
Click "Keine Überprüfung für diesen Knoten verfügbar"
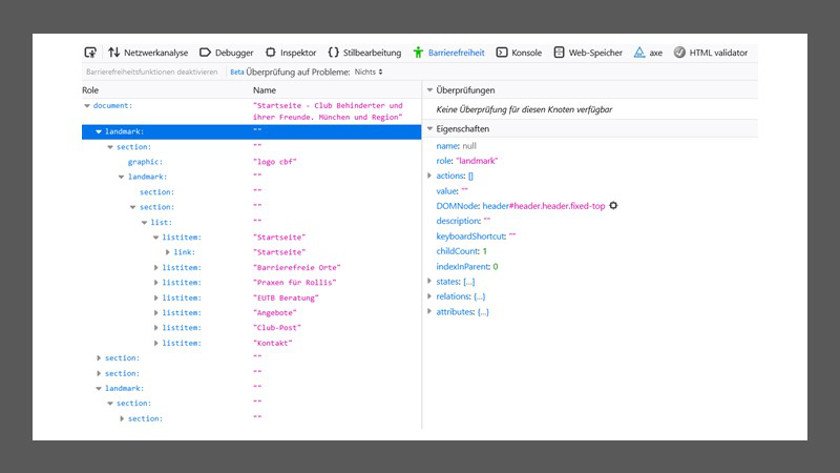coord(524,109)
